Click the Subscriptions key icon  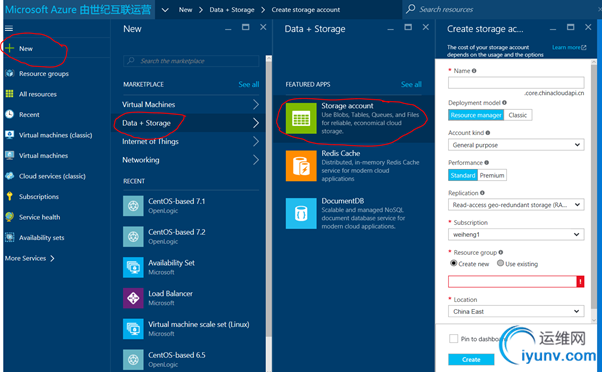tap(10, 196)
